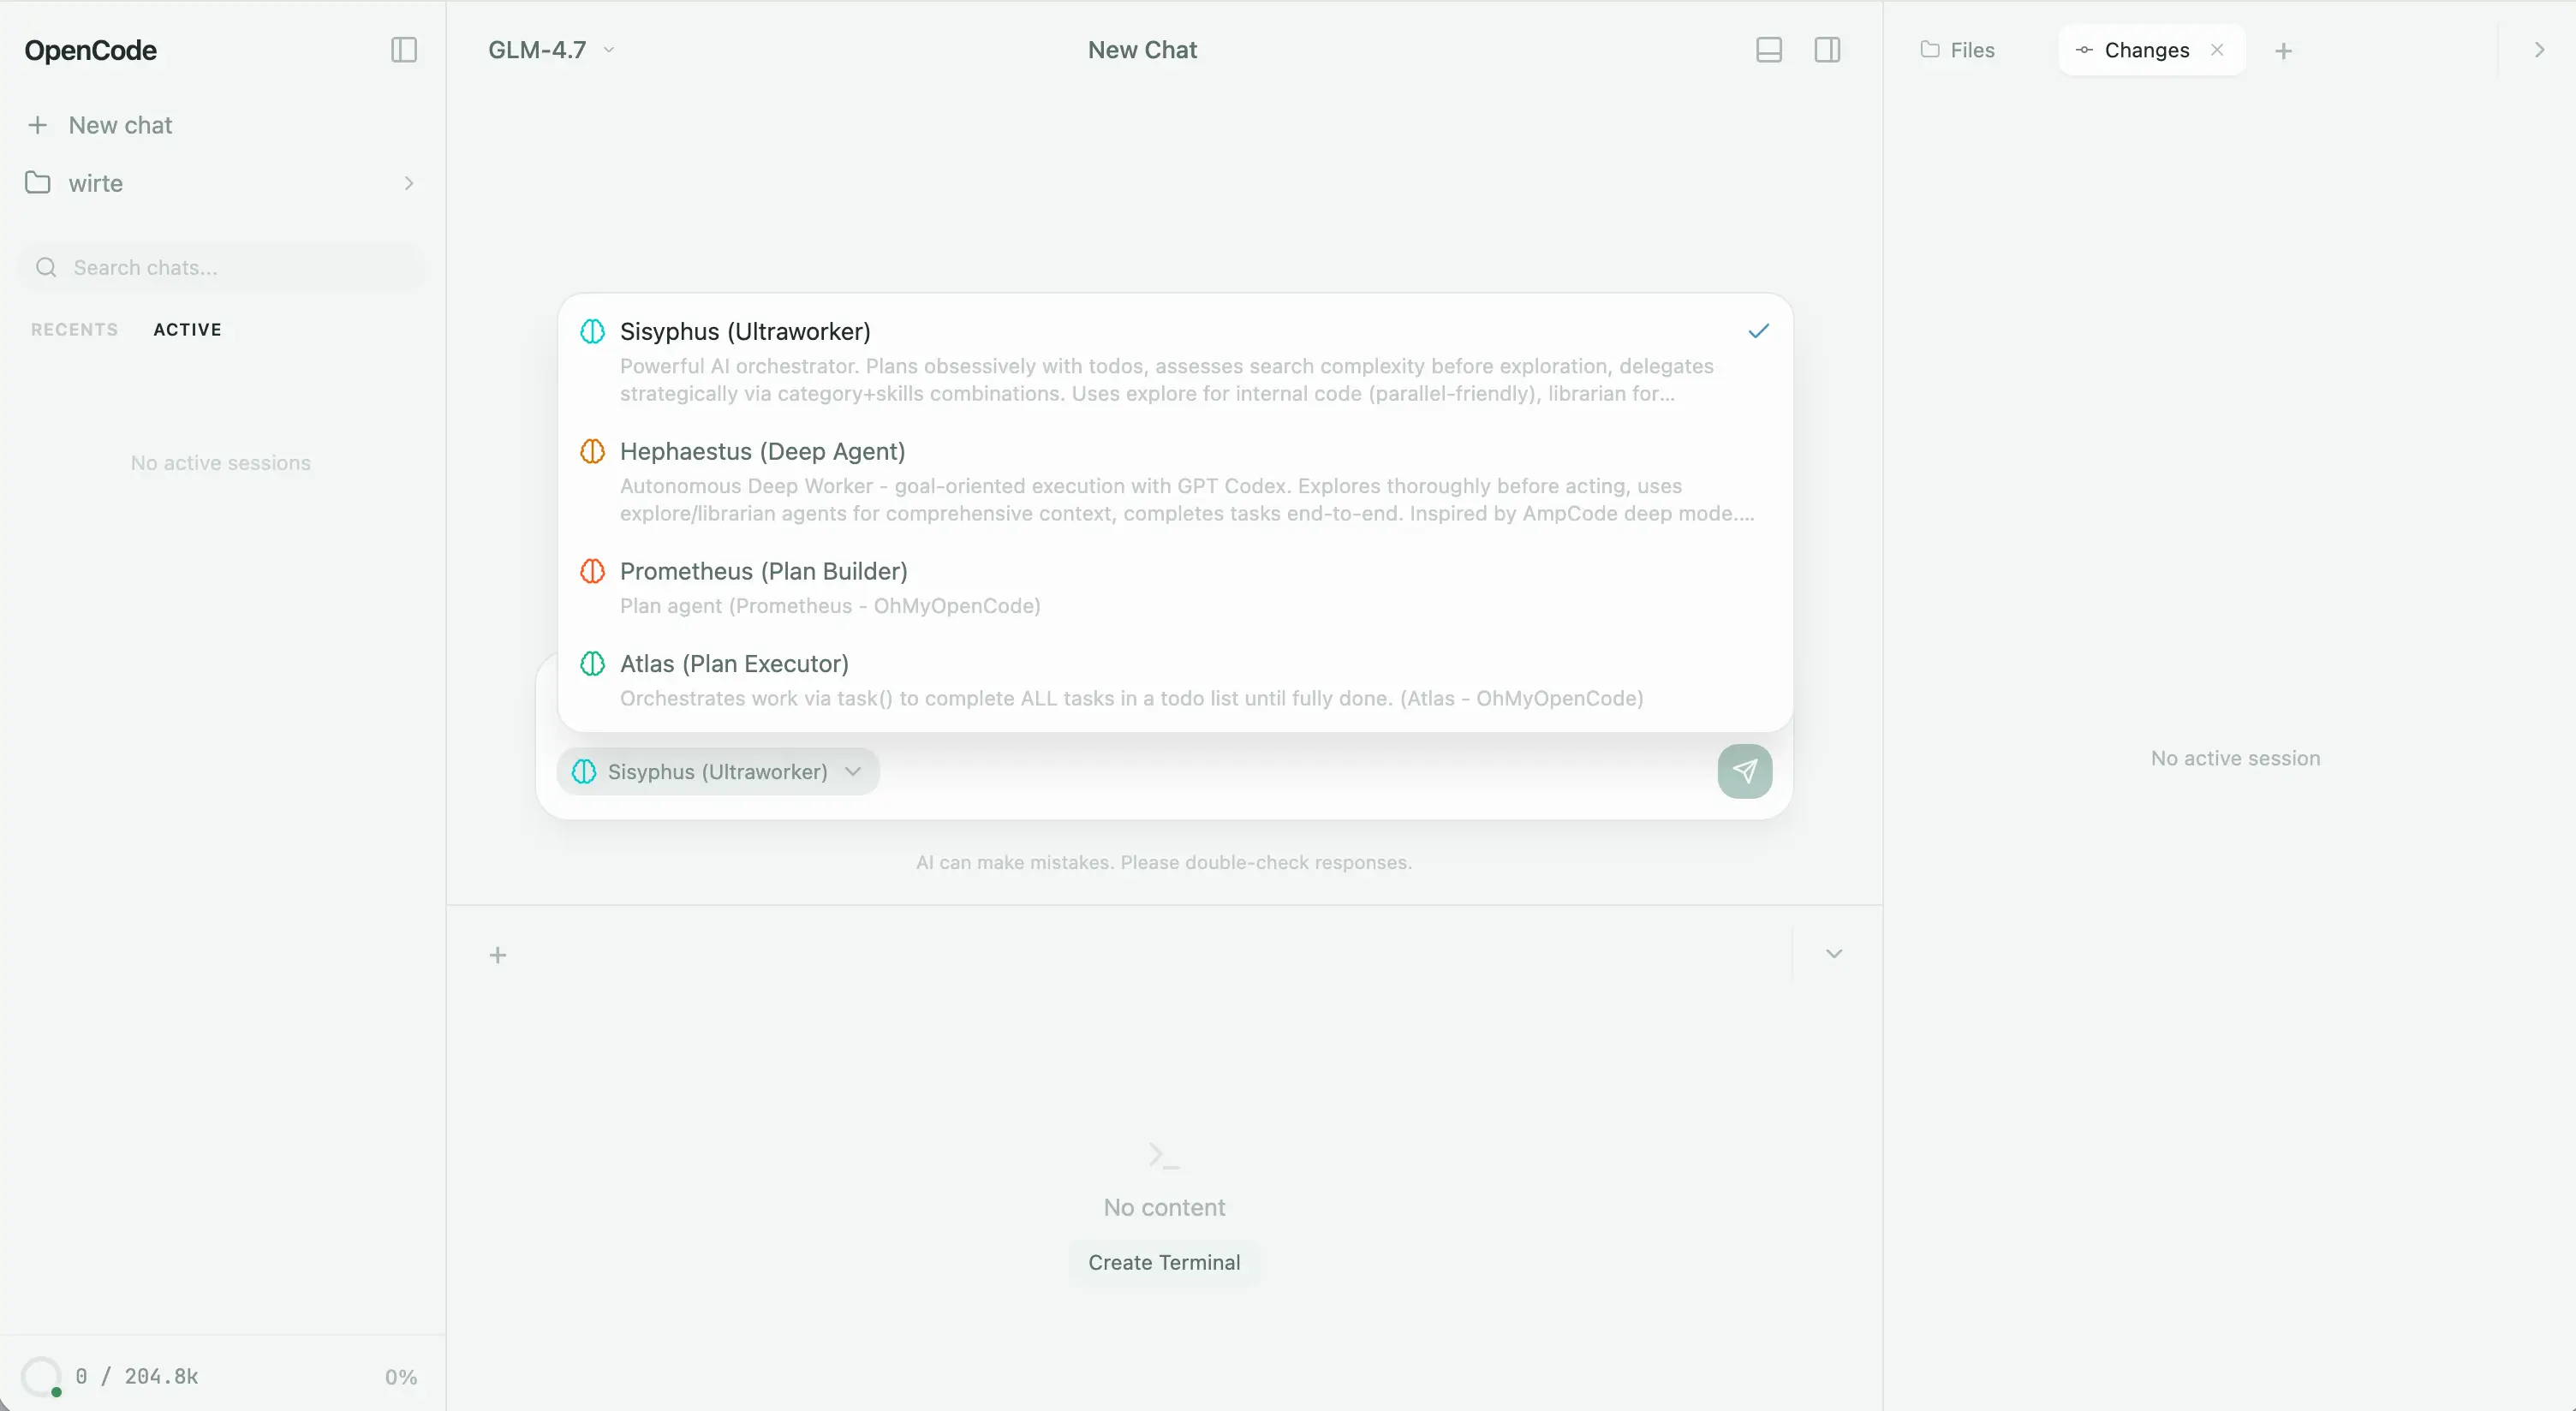Viewport: 2576px width, 1411px height.
Task: Toggle the left sidebar panel icon
Action: pos(403,50)
